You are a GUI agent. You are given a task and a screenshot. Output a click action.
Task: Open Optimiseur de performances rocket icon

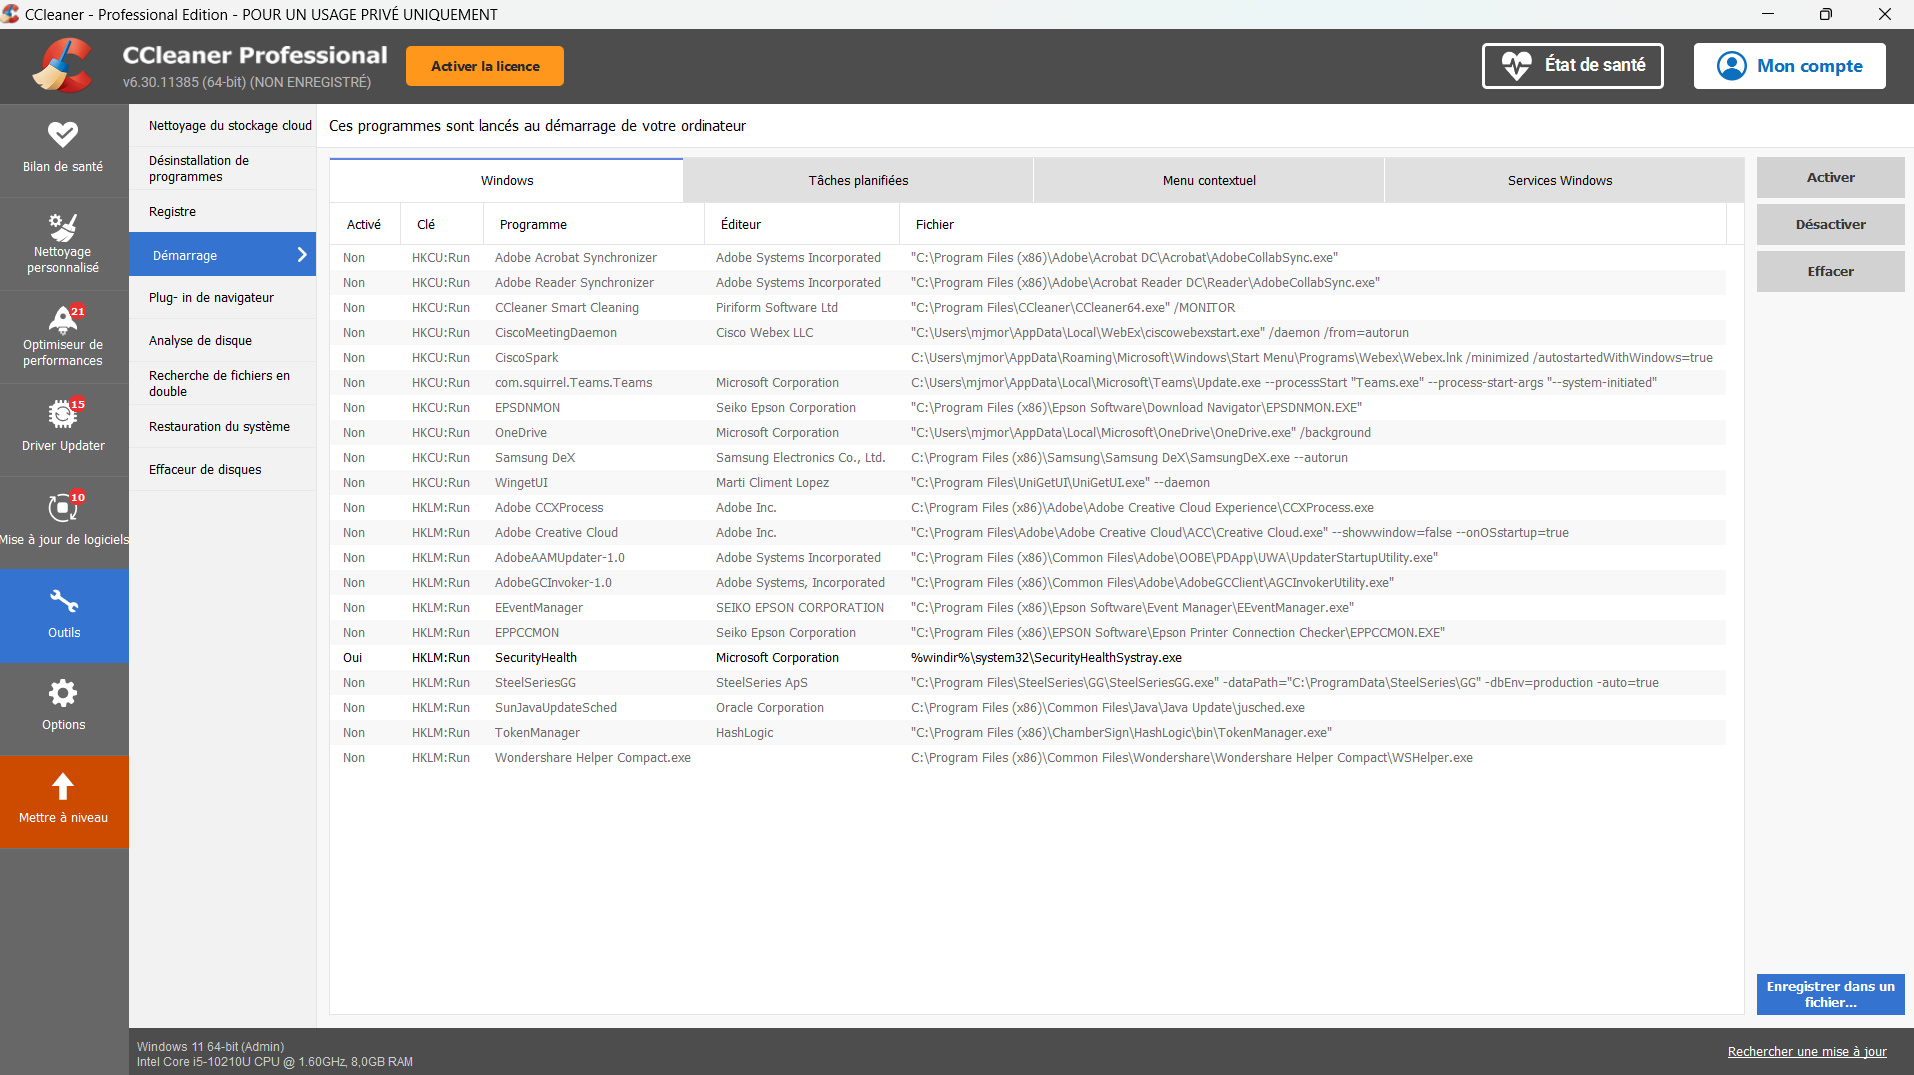(x=63, y=320)
